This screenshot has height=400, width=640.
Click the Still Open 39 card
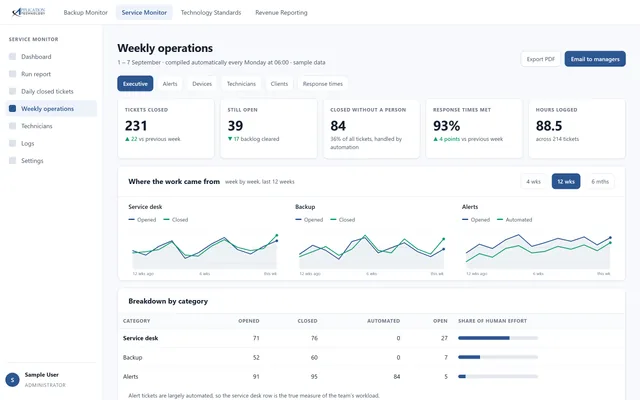point(269,129)
